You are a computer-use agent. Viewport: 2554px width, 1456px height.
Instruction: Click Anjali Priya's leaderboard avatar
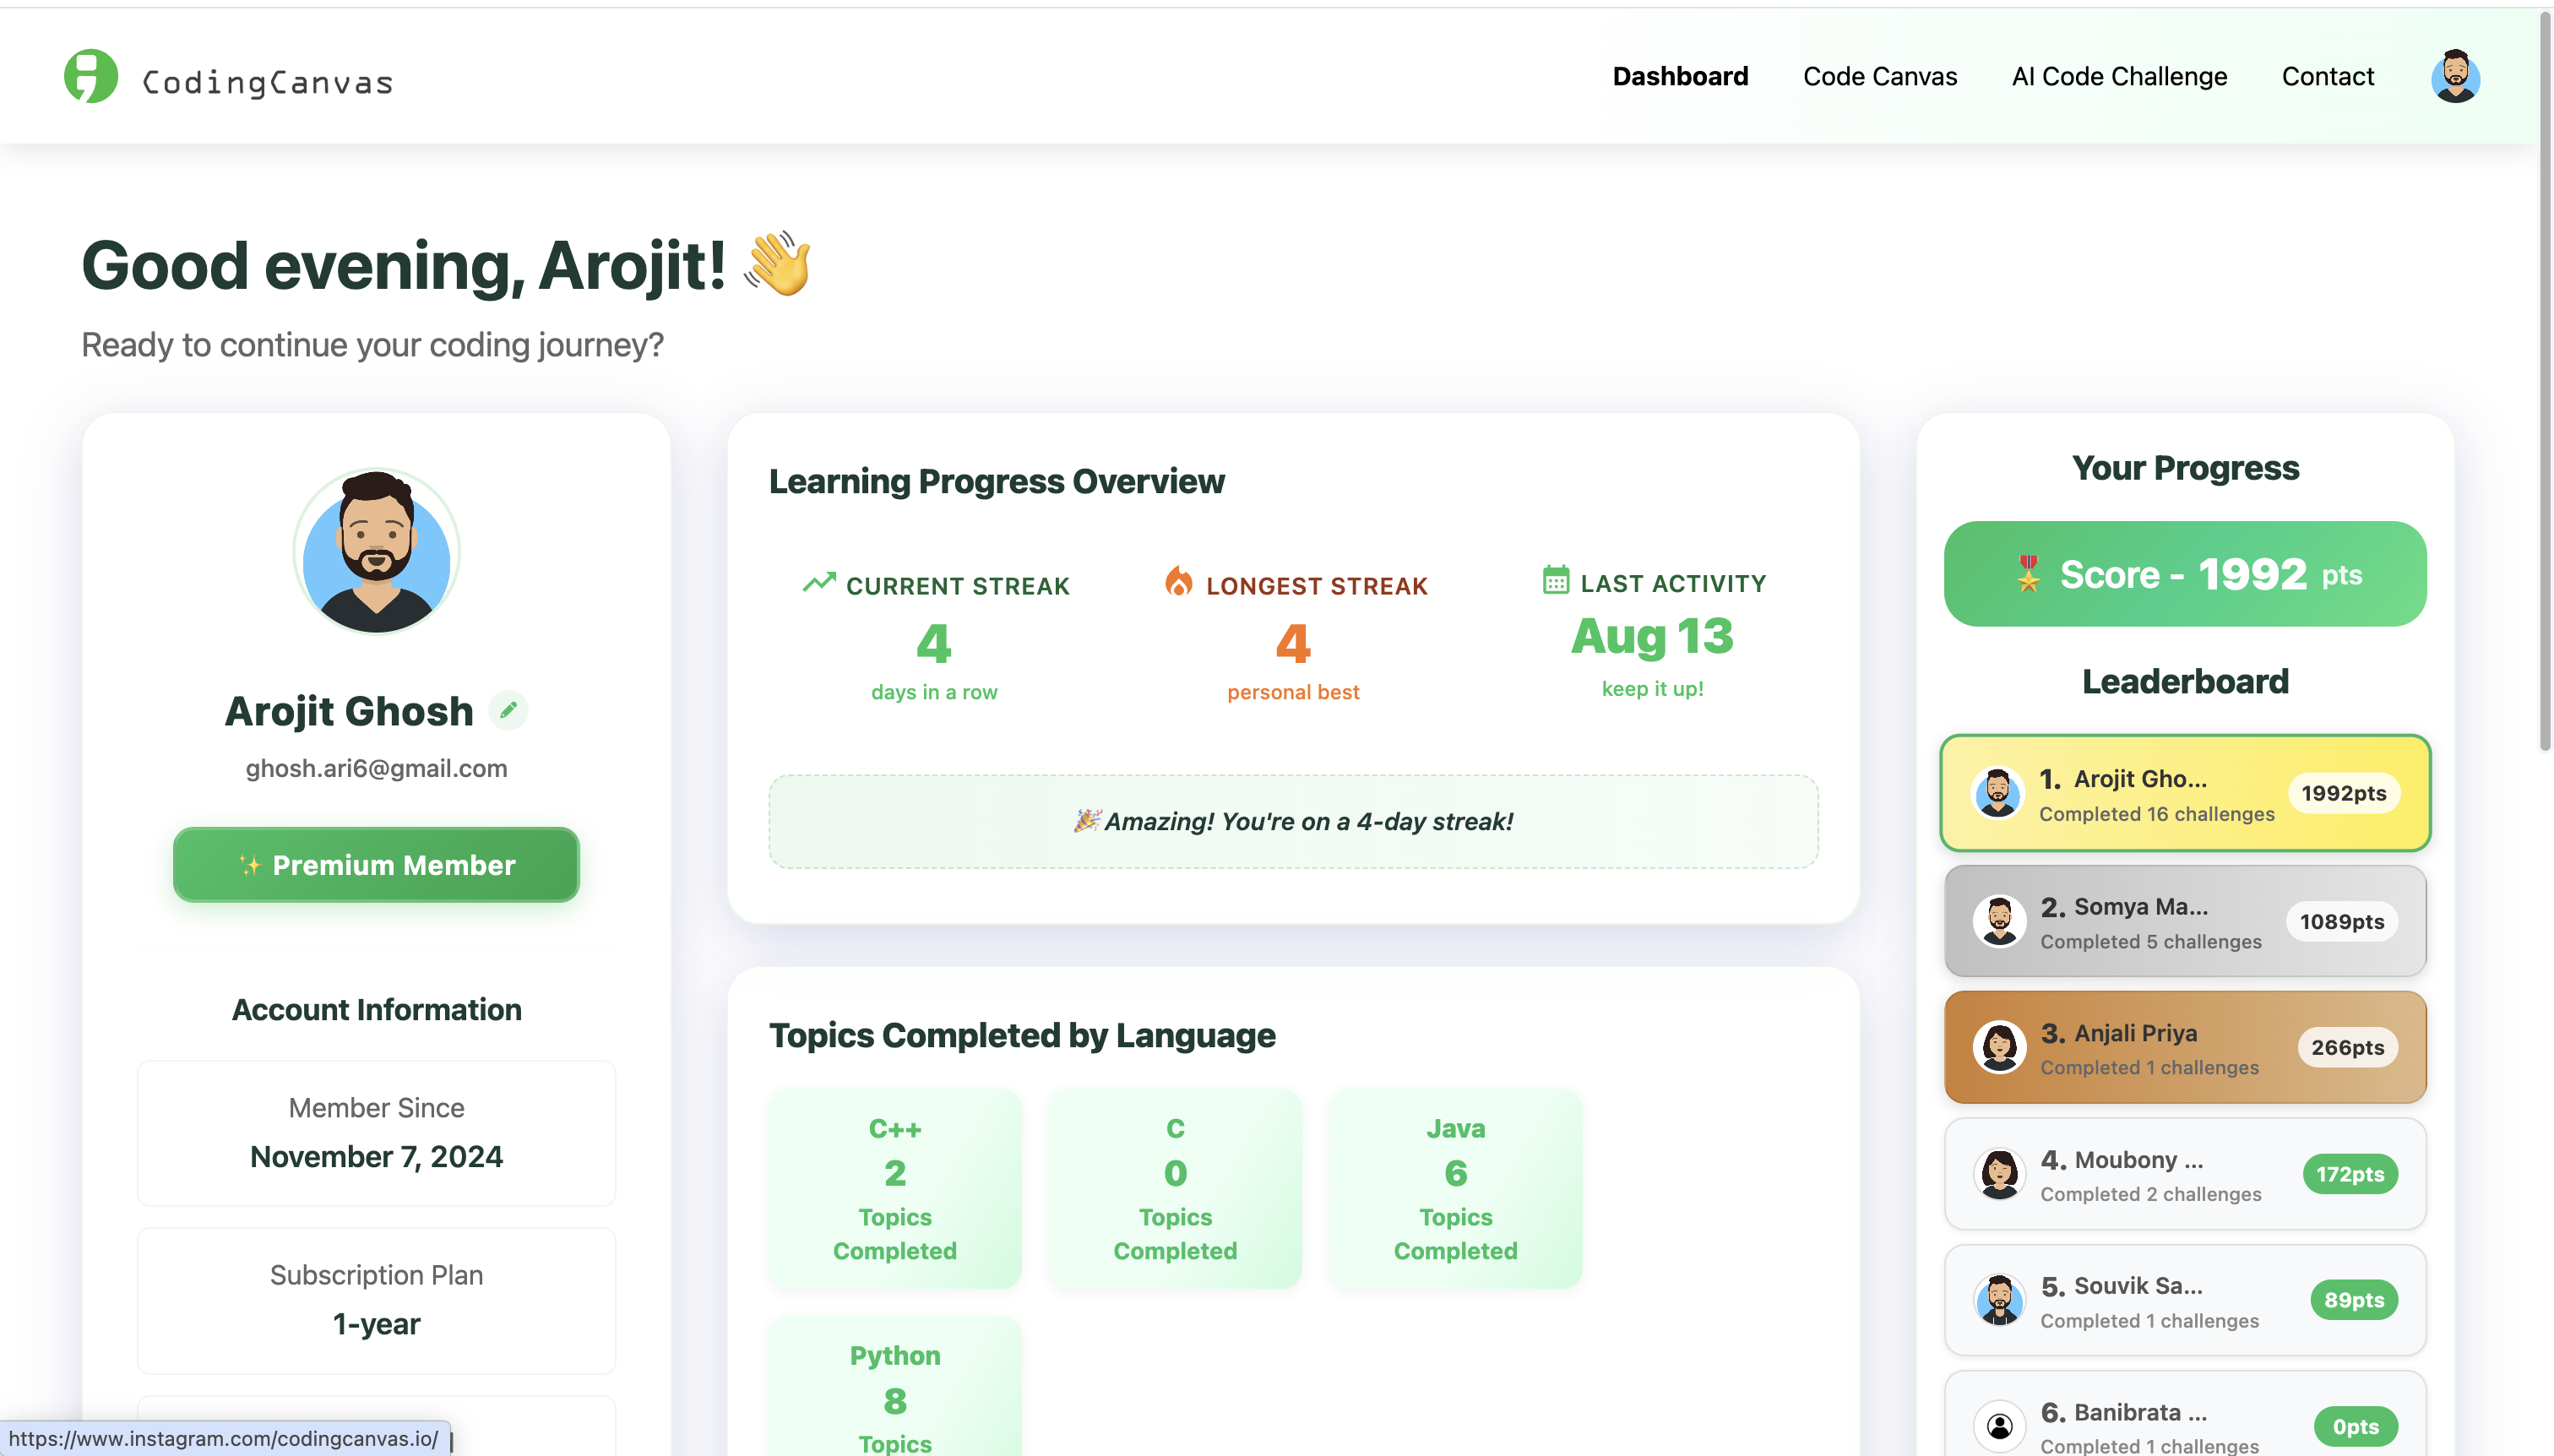pyautogui.click(x=1999, y=1047)
